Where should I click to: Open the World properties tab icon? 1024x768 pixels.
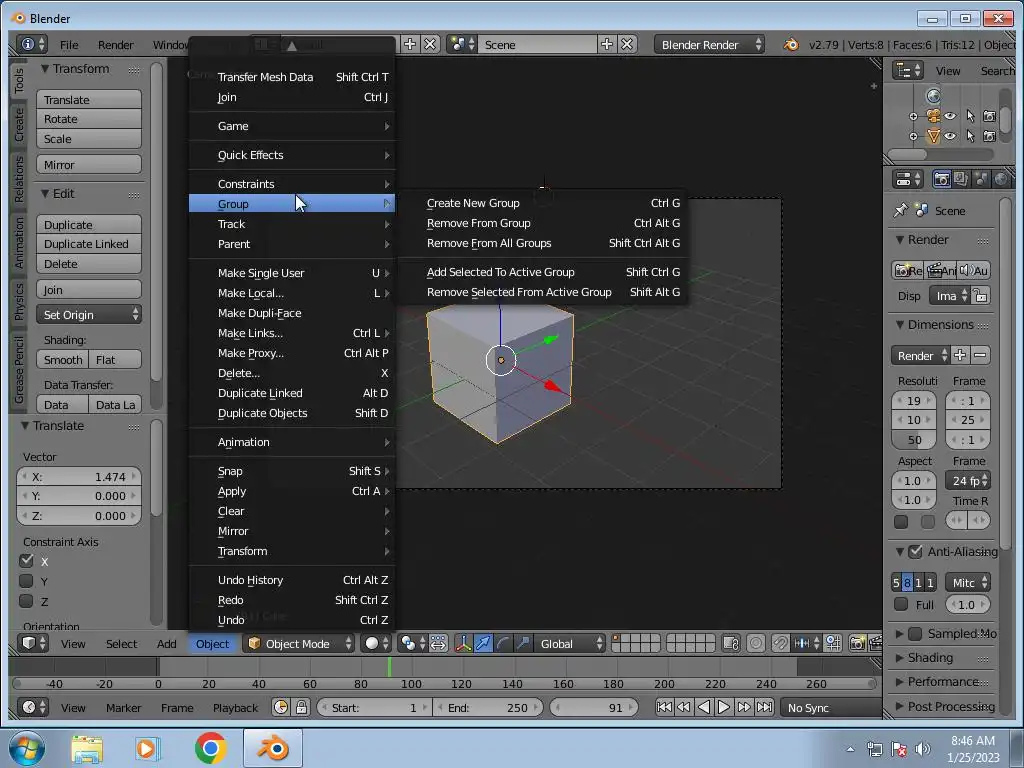point(1000,179)
